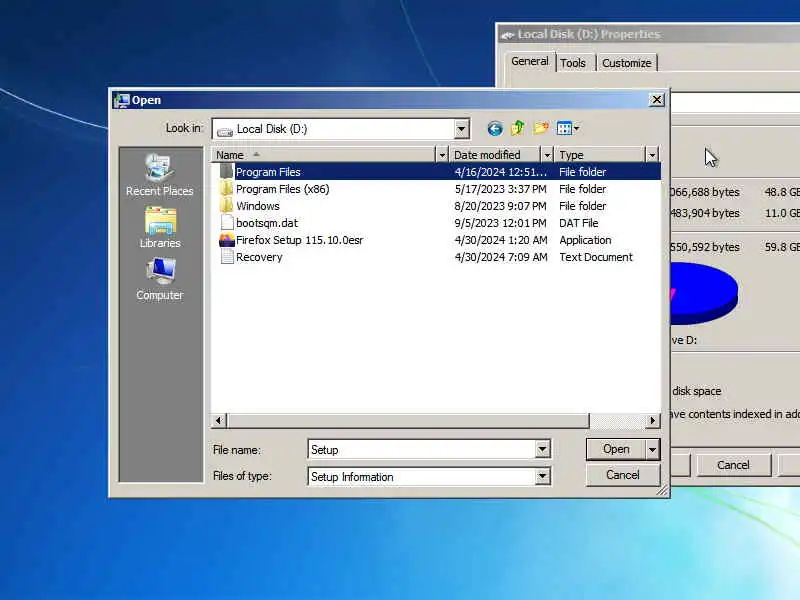Click the blue pie chart in Properties
800x600 pixels.
tap(704, 293)
